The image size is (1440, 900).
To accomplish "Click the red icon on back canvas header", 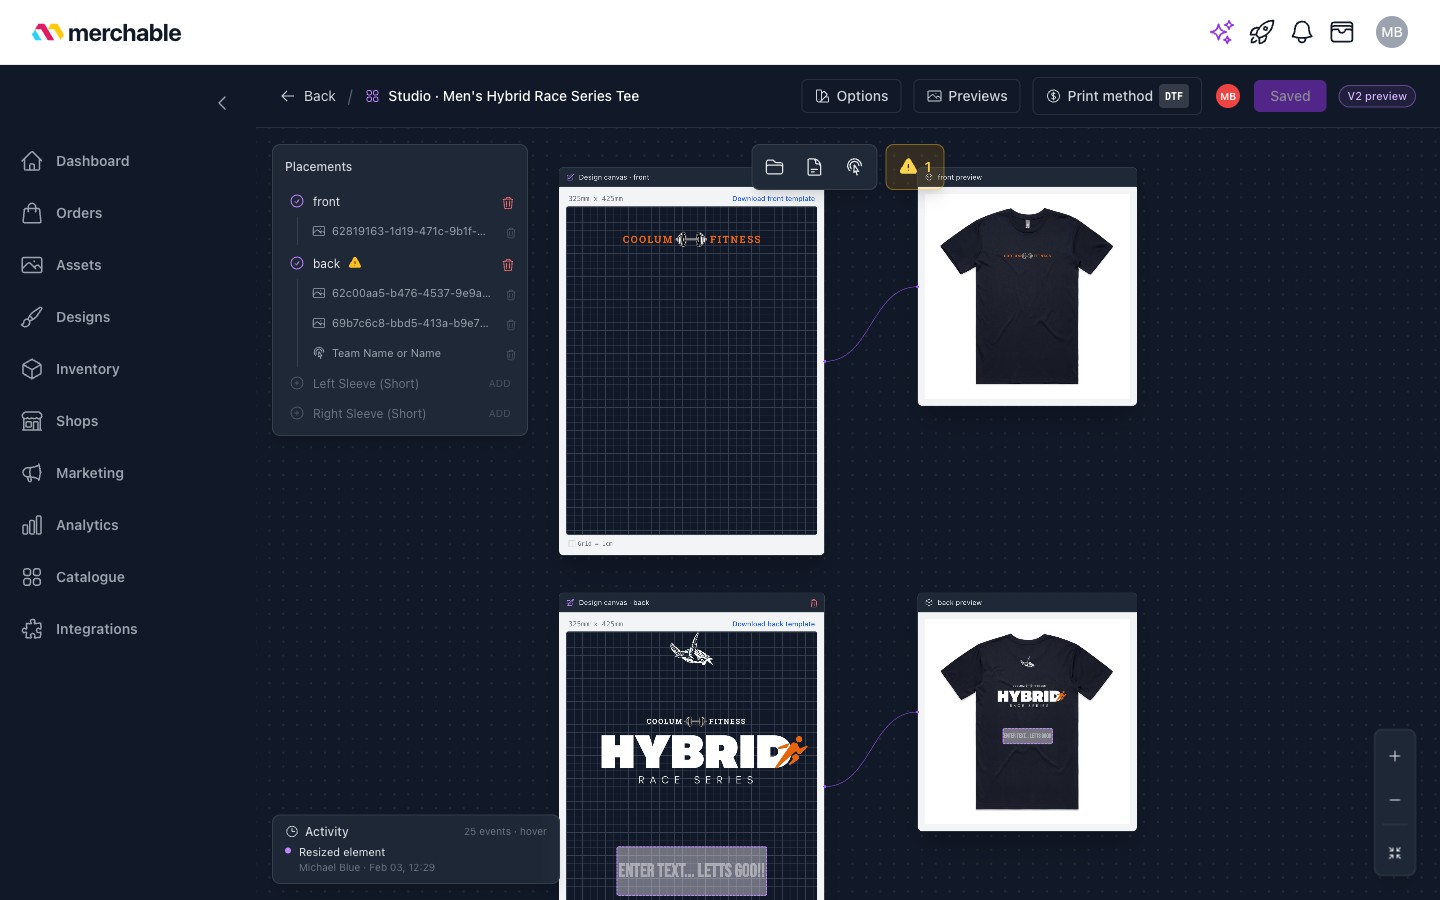I will pos(814,602).
